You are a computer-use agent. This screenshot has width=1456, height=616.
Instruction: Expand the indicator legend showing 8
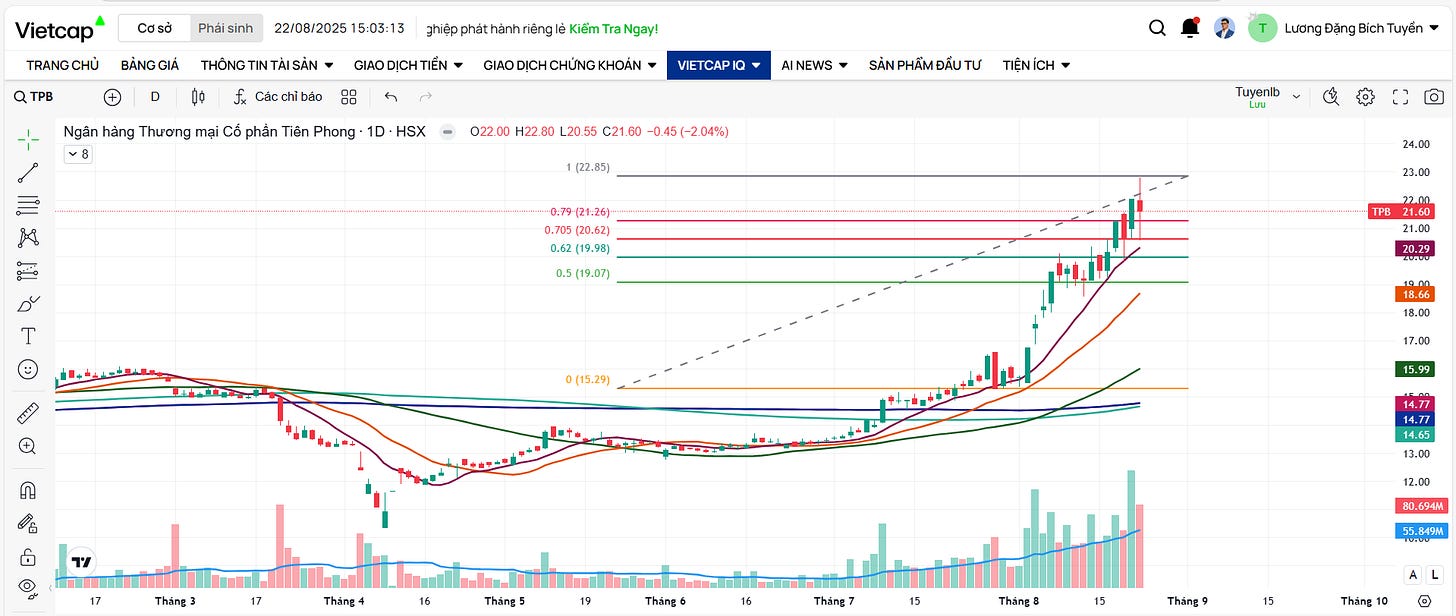click(77, 154)
